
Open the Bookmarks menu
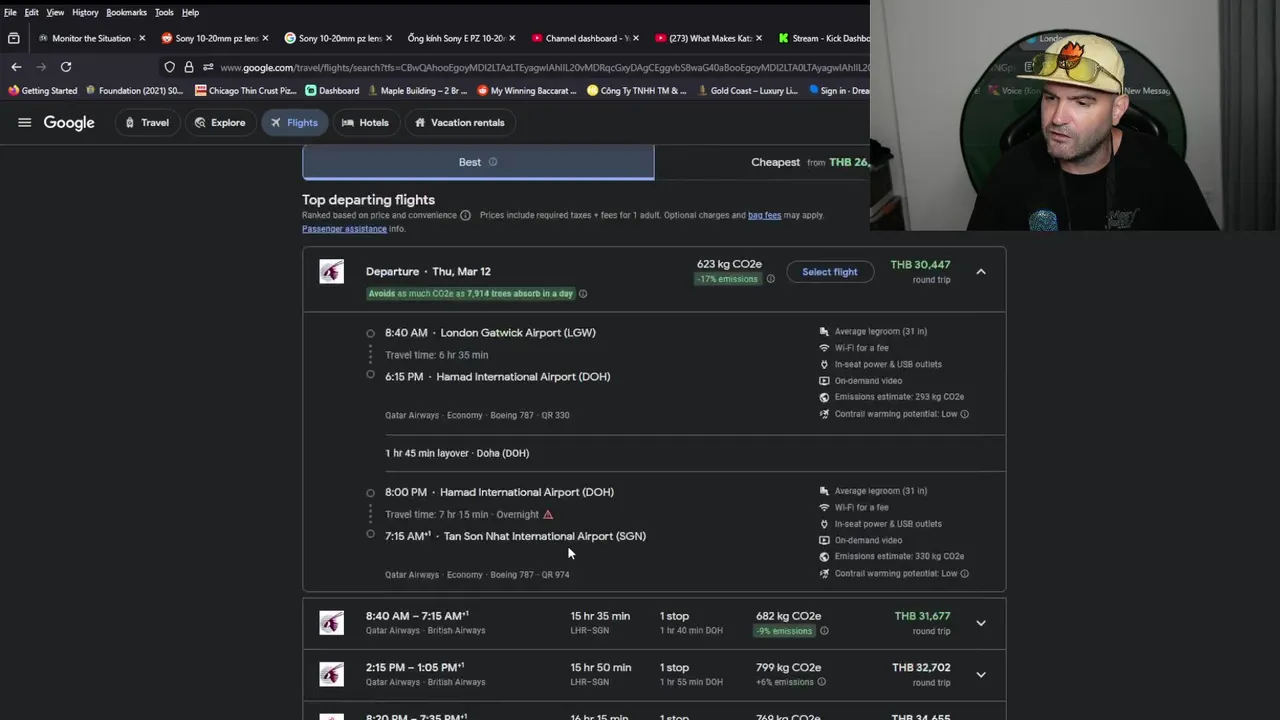point(126,12)
